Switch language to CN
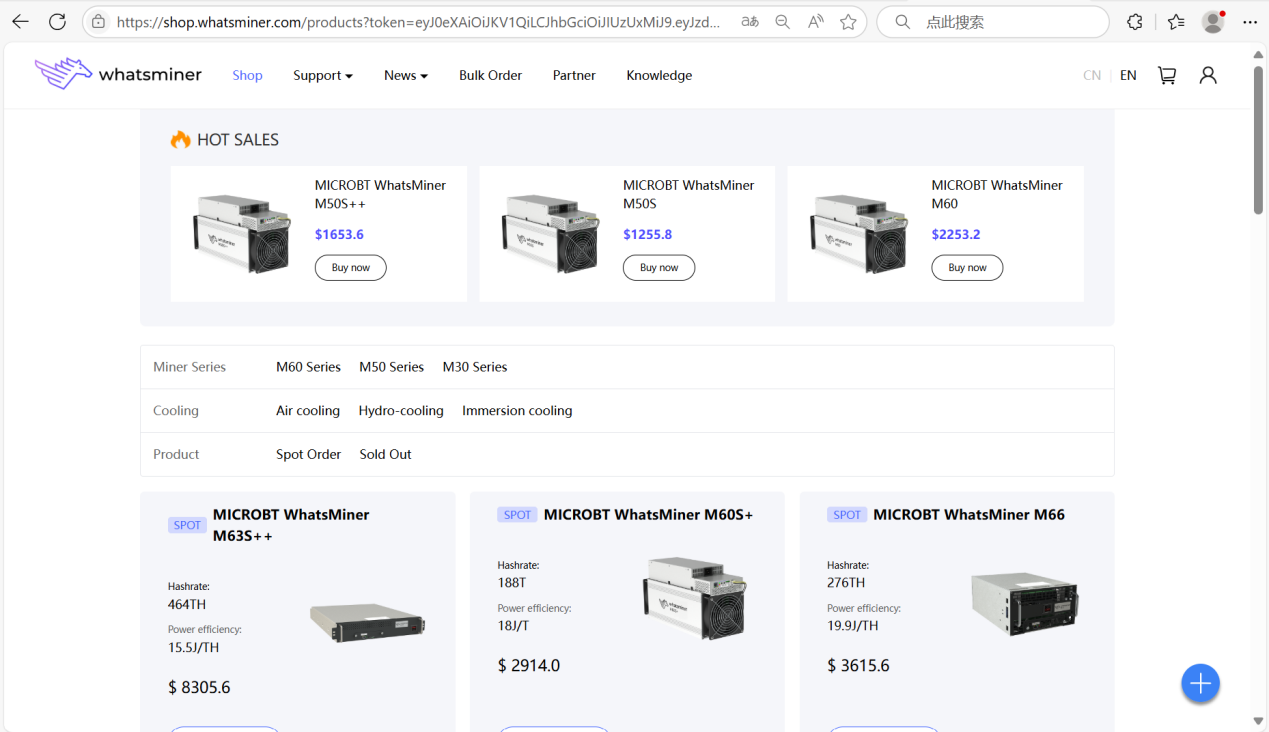 click(x=1092, y=75)
